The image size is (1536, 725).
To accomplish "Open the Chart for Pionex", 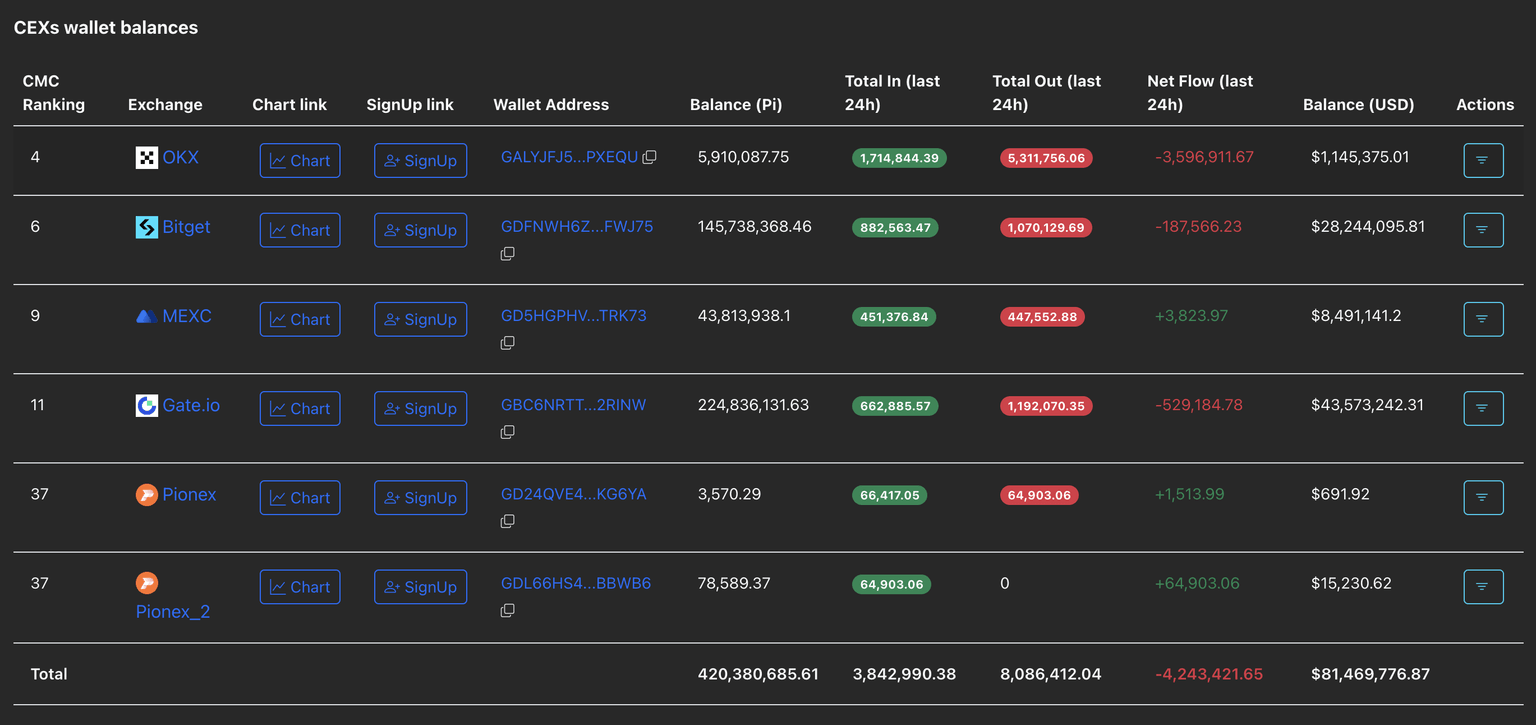I will tap(300, 498).
